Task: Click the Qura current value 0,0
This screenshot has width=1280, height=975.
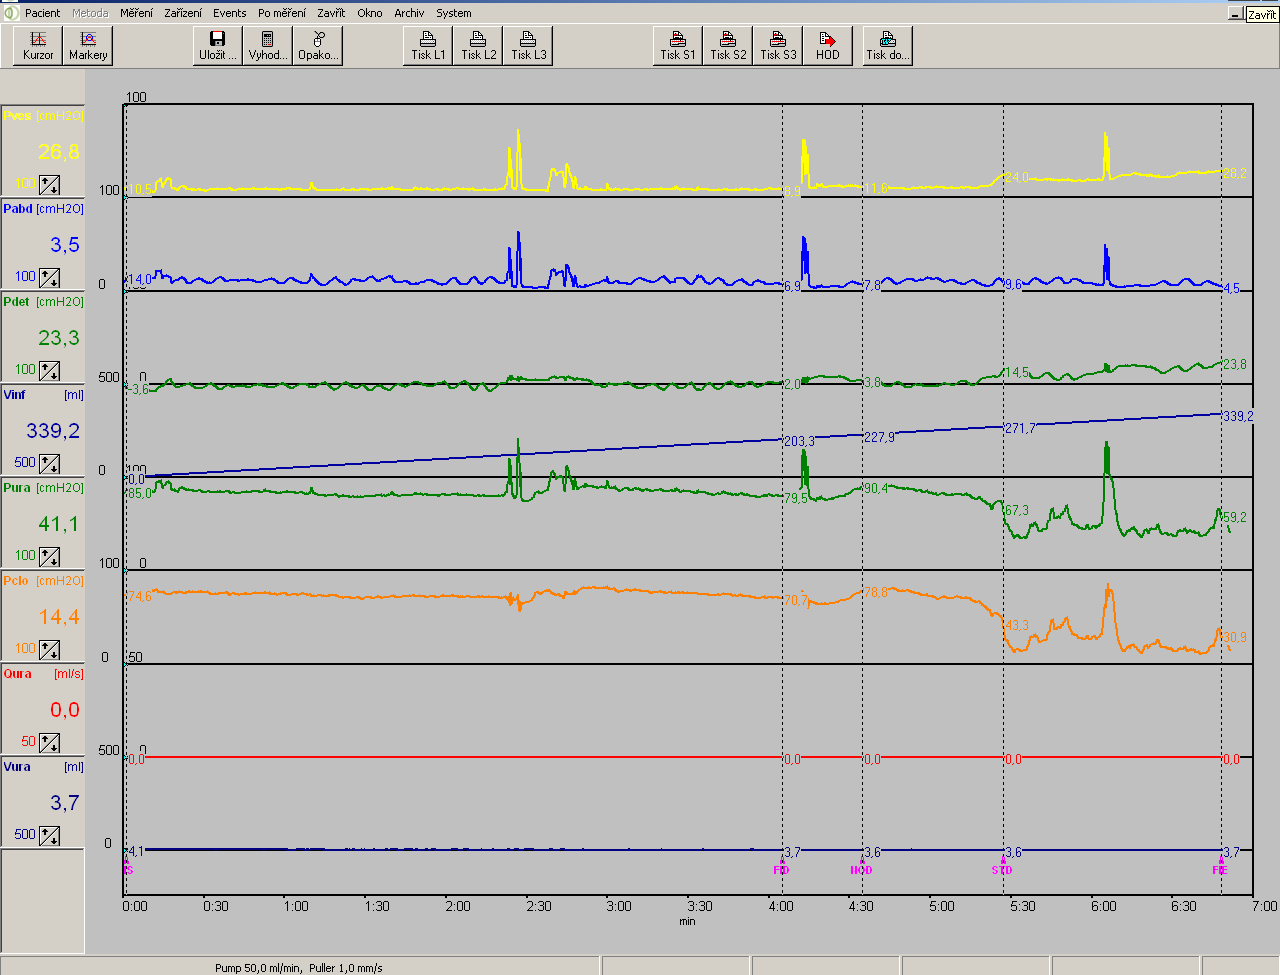Action: 65,710
